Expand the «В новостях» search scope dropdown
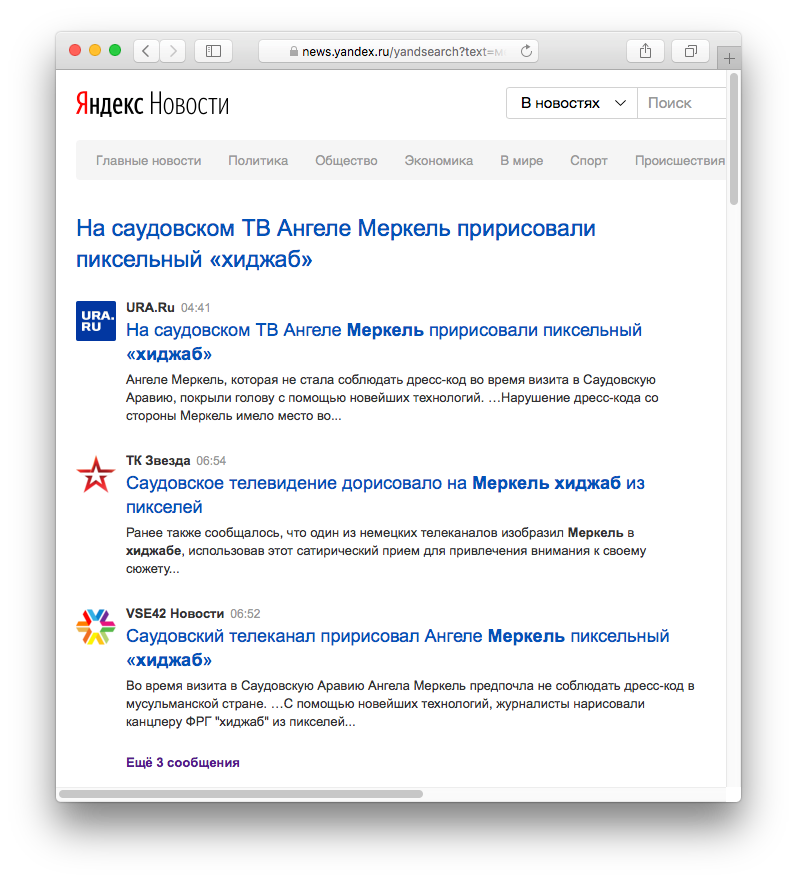Image resolution: width=797 pixels, height=882 pixels. click(x=572, y=103)
